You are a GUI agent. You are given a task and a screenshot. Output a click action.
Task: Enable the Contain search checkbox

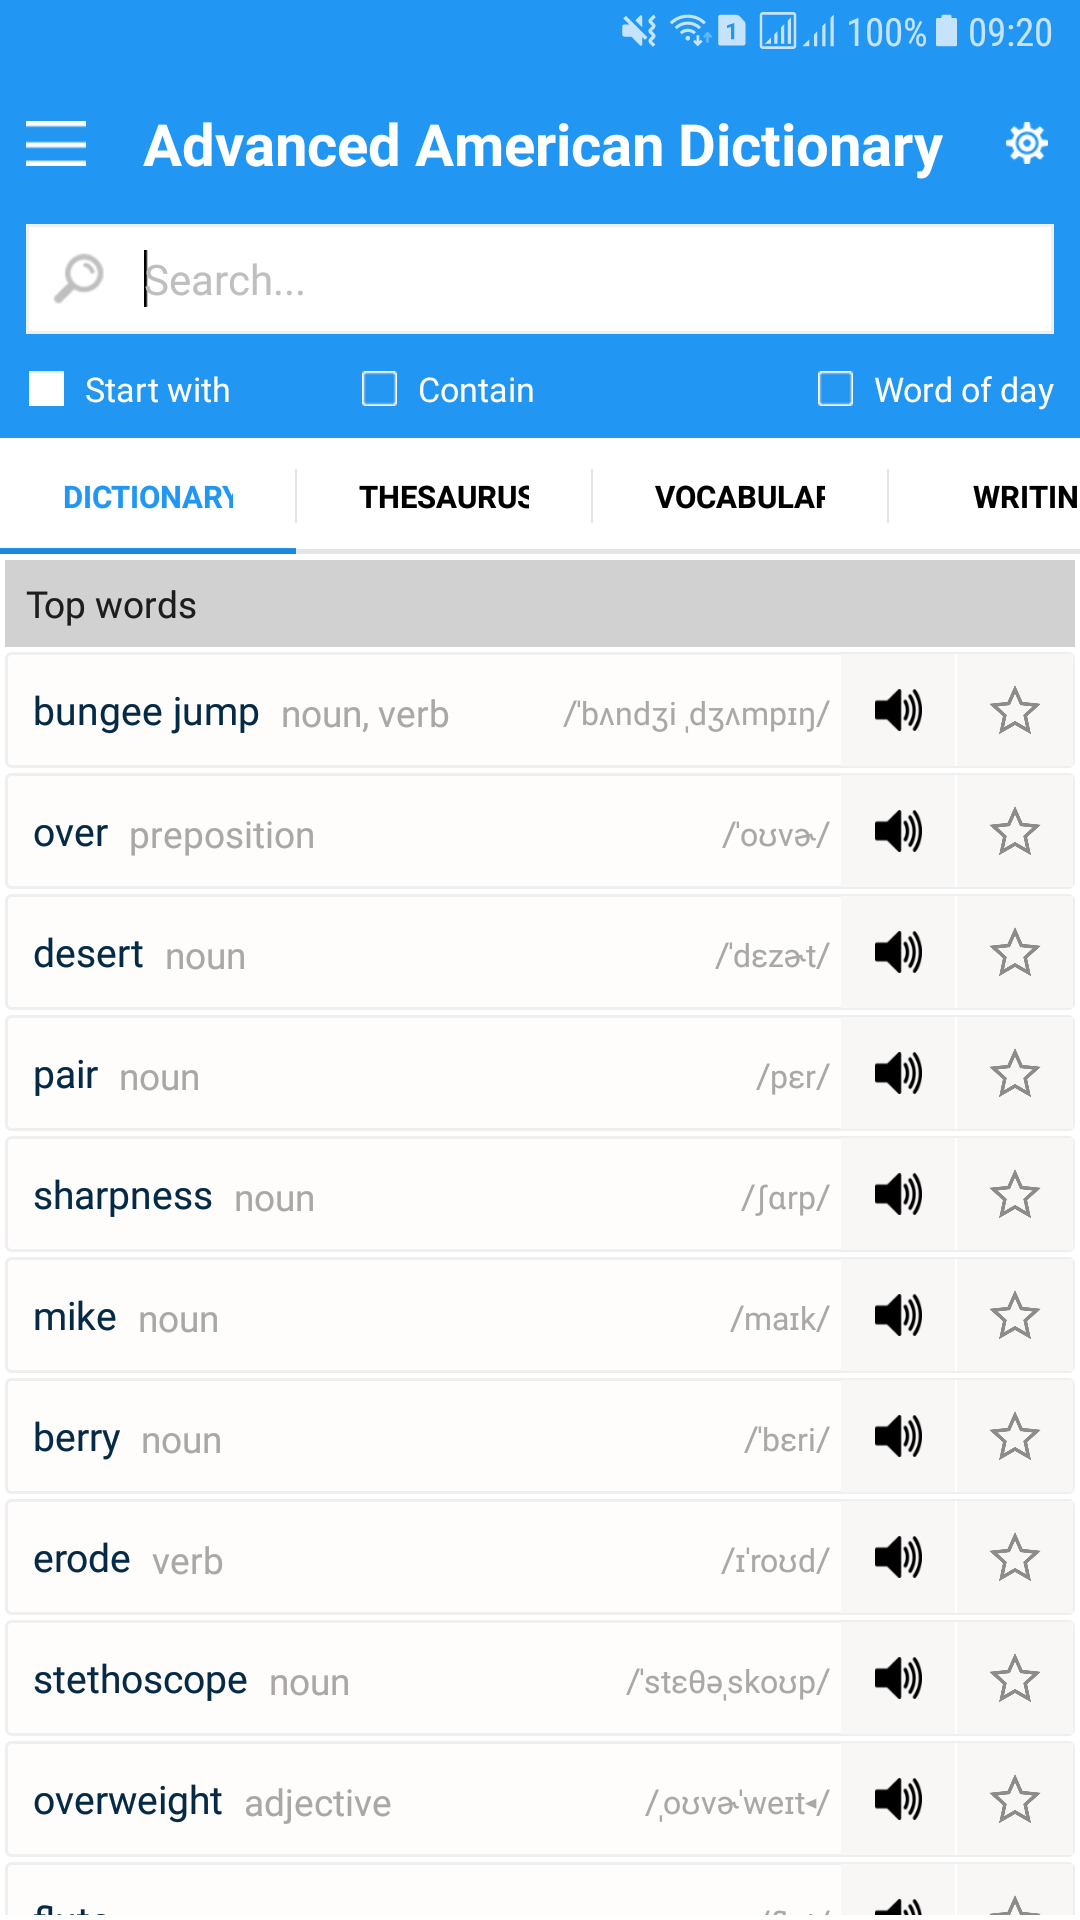(380, 389)
